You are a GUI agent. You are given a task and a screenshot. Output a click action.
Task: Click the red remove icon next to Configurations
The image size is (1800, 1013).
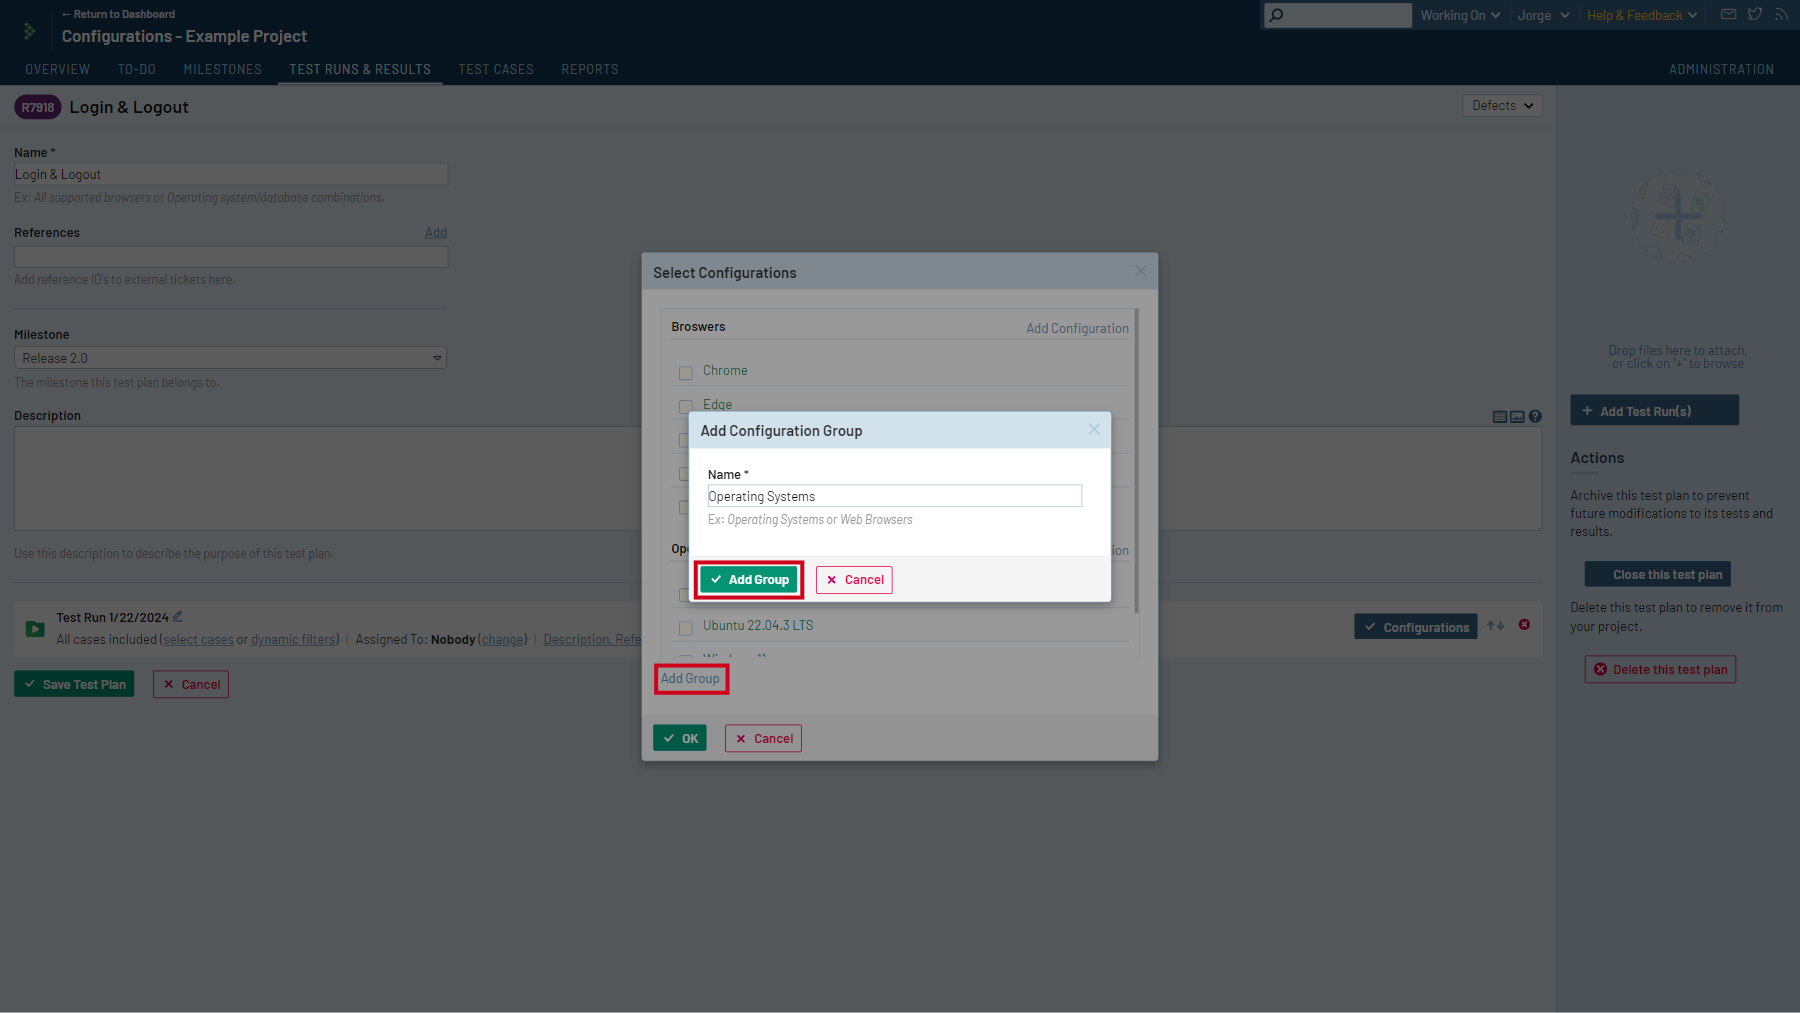pos(1524,625)
